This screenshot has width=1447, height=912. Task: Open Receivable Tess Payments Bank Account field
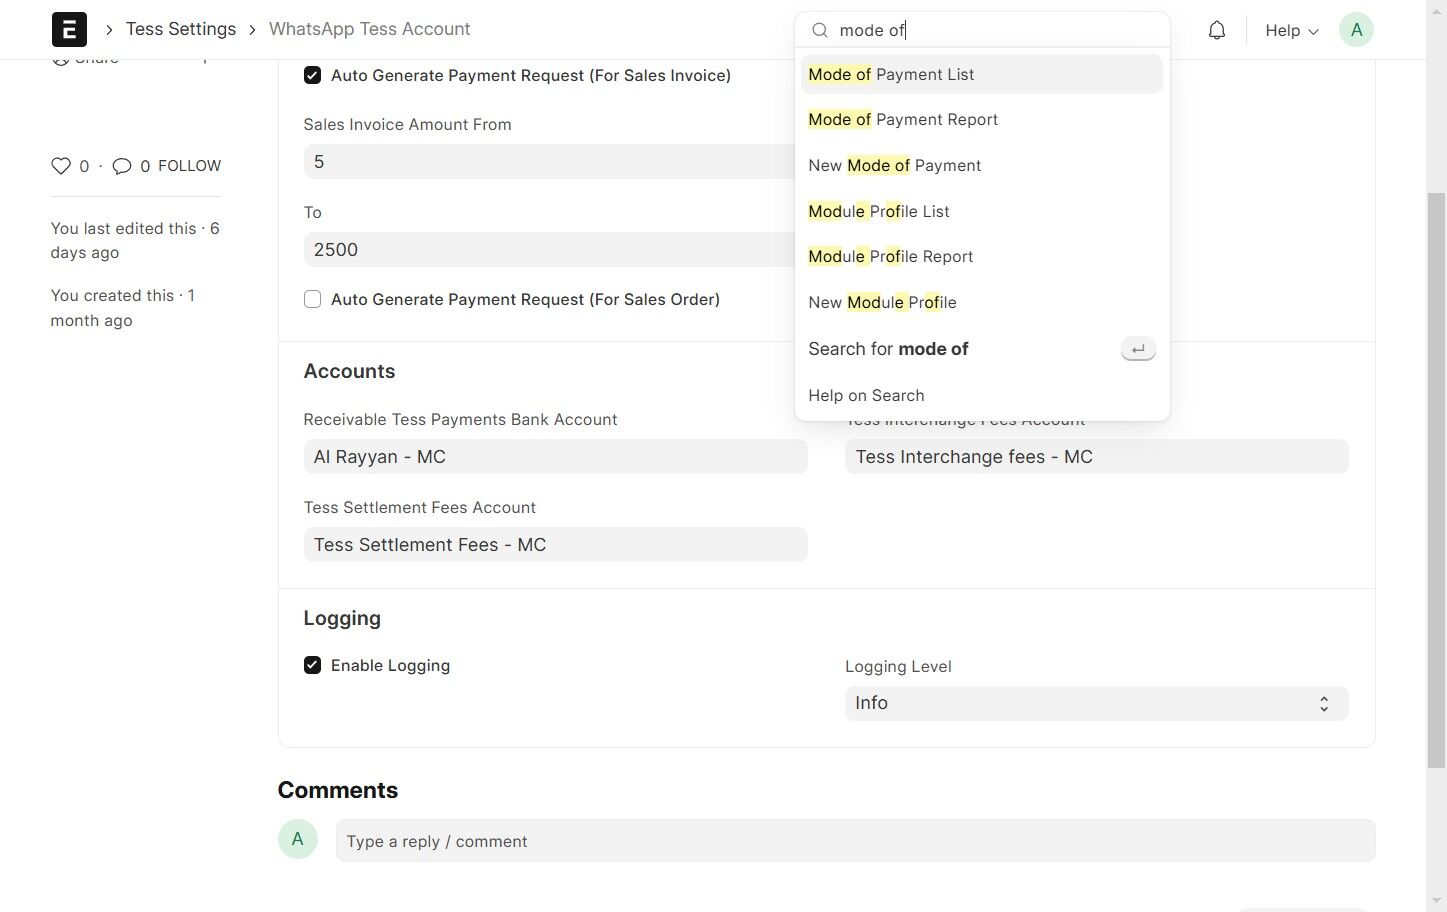[555, 457]
